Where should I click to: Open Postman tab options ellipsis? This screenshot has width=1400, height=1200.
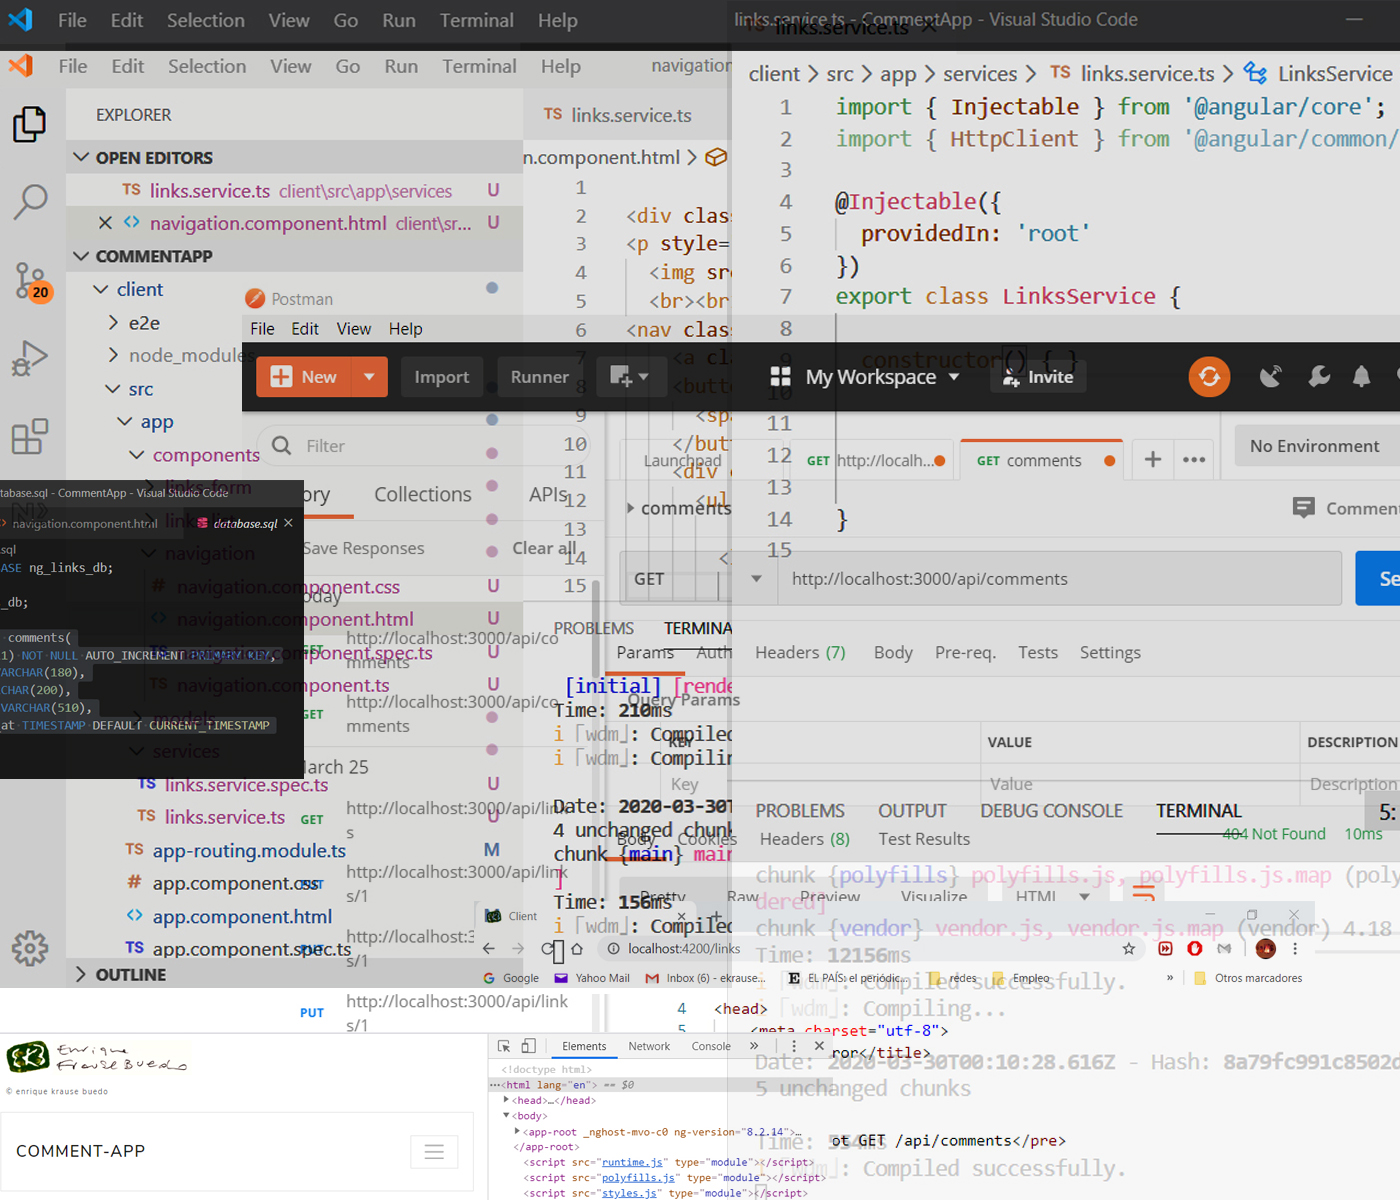pos(1194,460)
